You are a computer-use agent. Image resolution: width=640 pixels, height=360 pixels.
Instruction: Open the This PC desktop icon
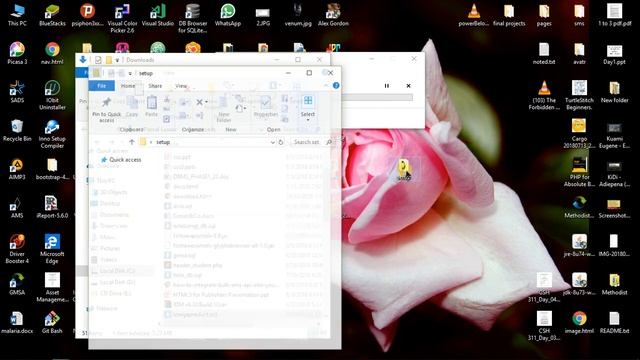point(17,16)
